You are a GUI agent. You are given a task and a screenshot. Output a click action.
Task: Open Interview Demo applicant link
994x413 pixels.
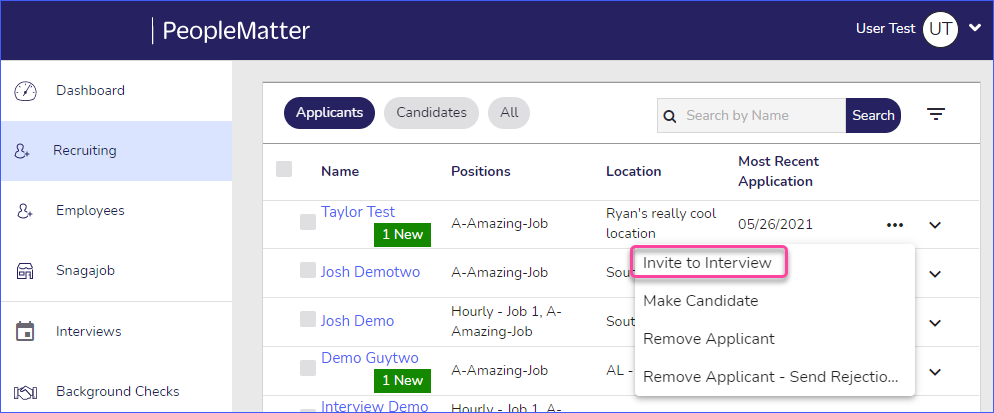[x=375, y=406]
